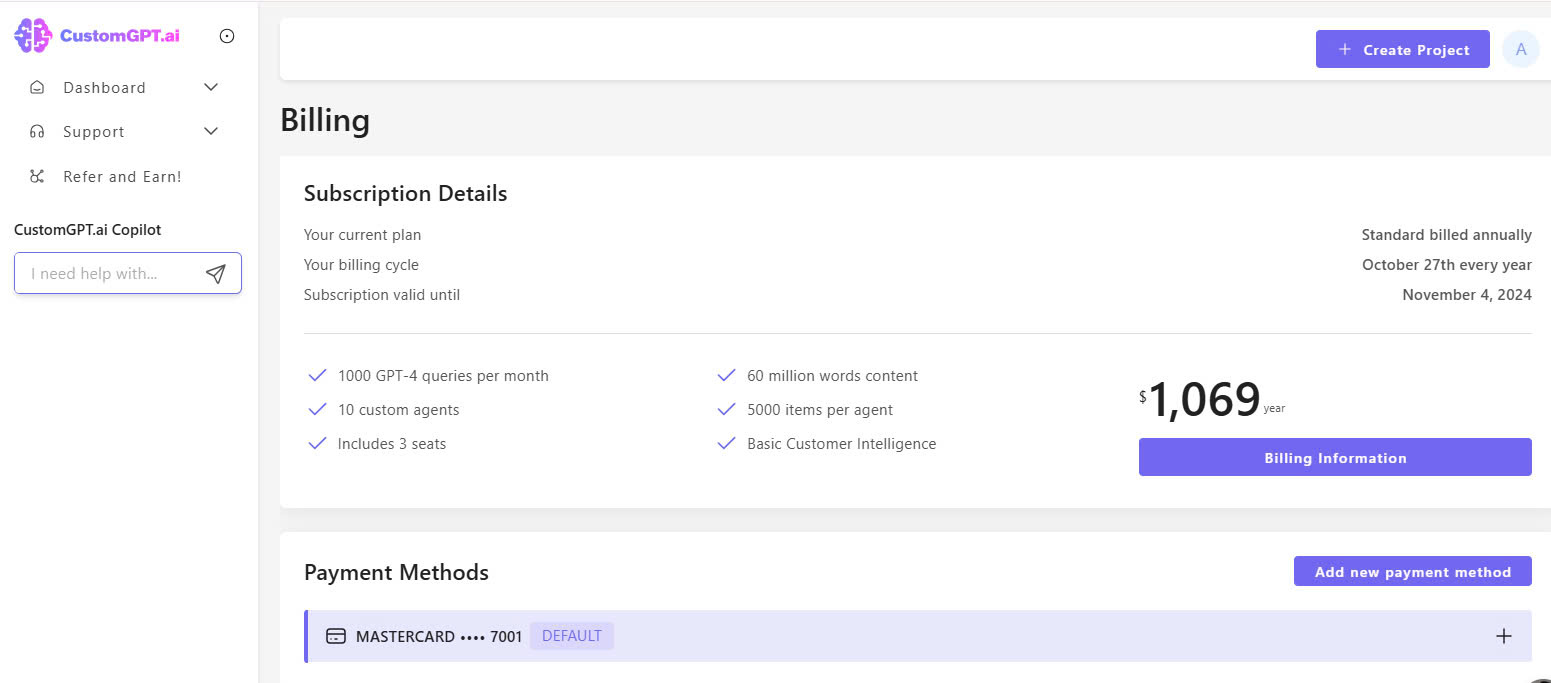Open the Support sidebar item
Image resolution: width=1551 pixels, height=683 pixels.
(x=94, y=132)
